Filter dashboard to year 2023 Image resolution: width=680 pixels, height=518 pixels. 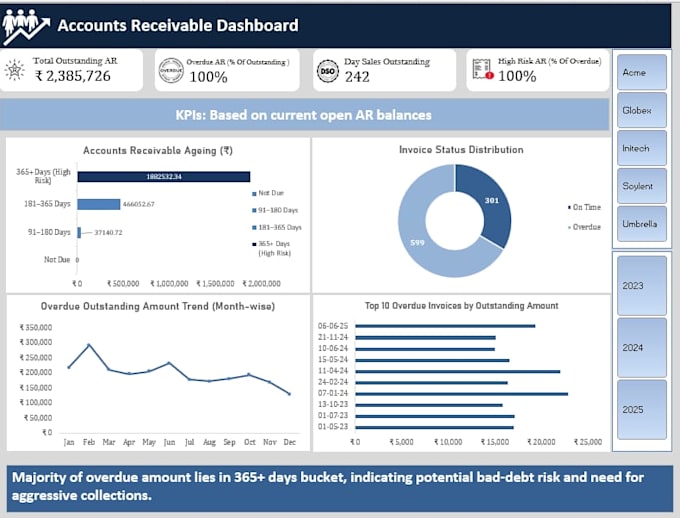(x=642, y=285)
